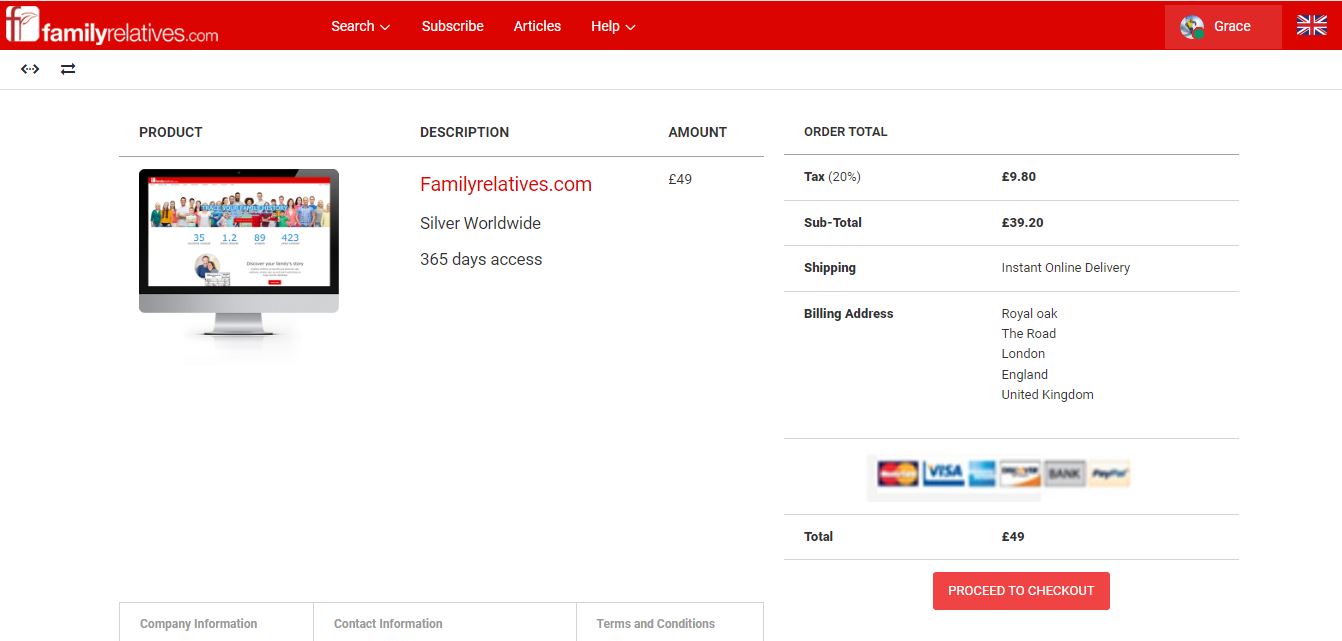
Task: Select the Instant Online Delivery text
Action: tap(1066, 268)
